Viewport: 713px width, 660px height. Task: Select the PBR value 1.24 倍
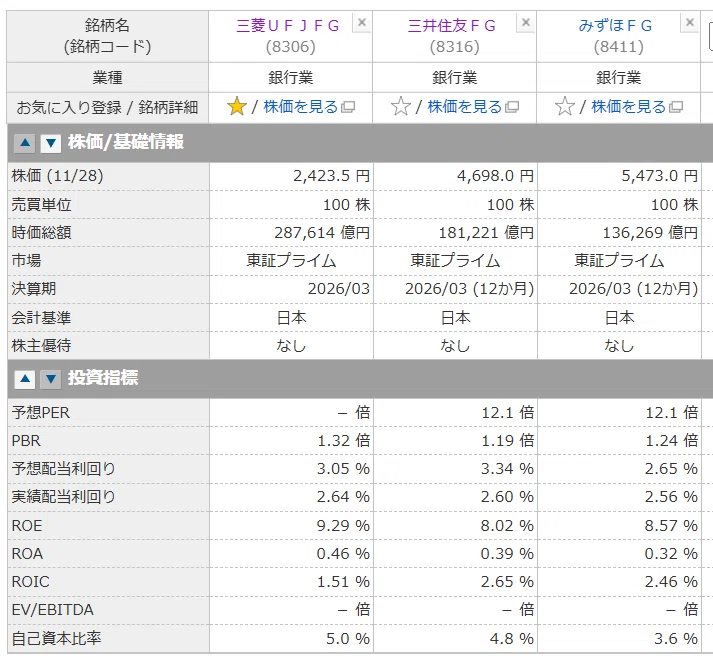coord(619,441)
